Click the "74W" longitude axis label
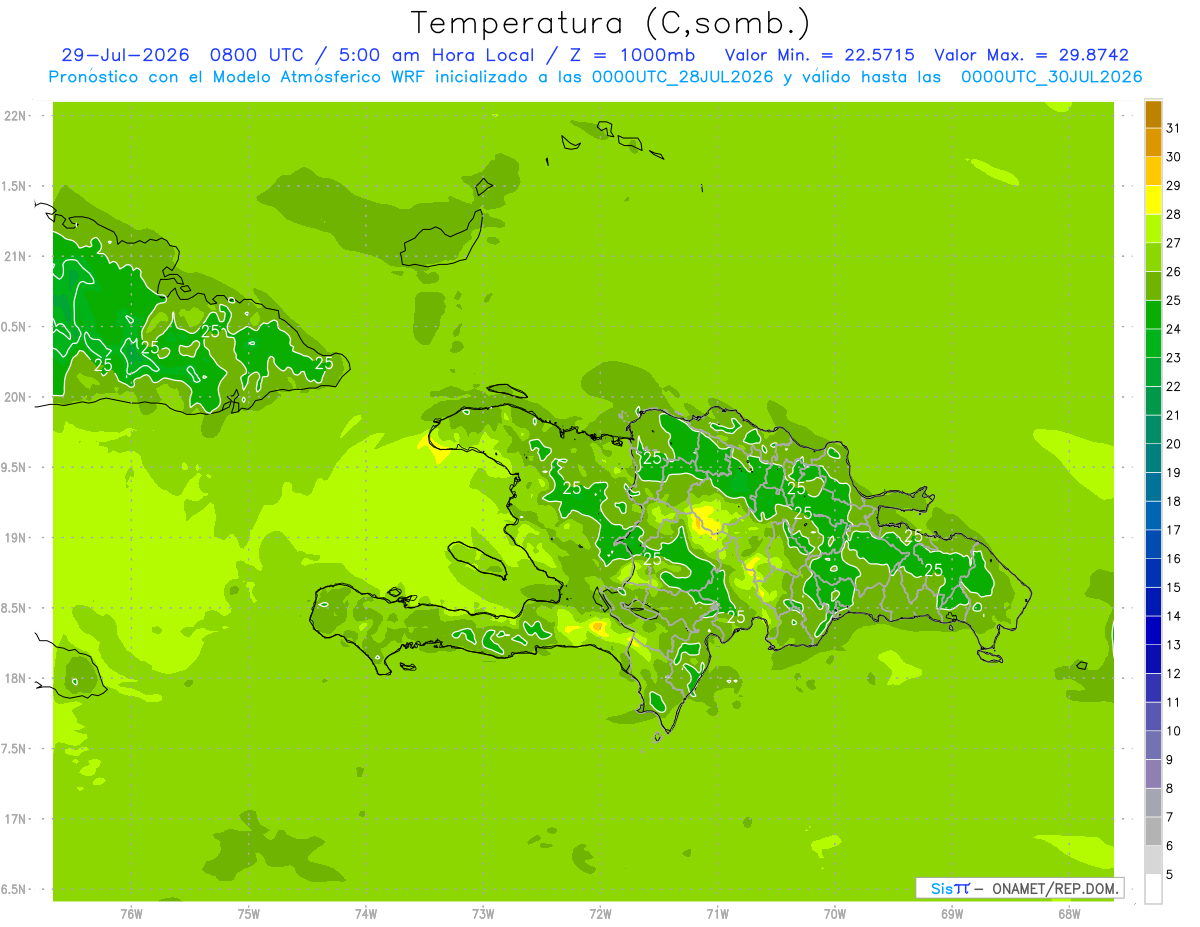The height and width of the screenshot is (927, 1200). (x=366, y=913)
